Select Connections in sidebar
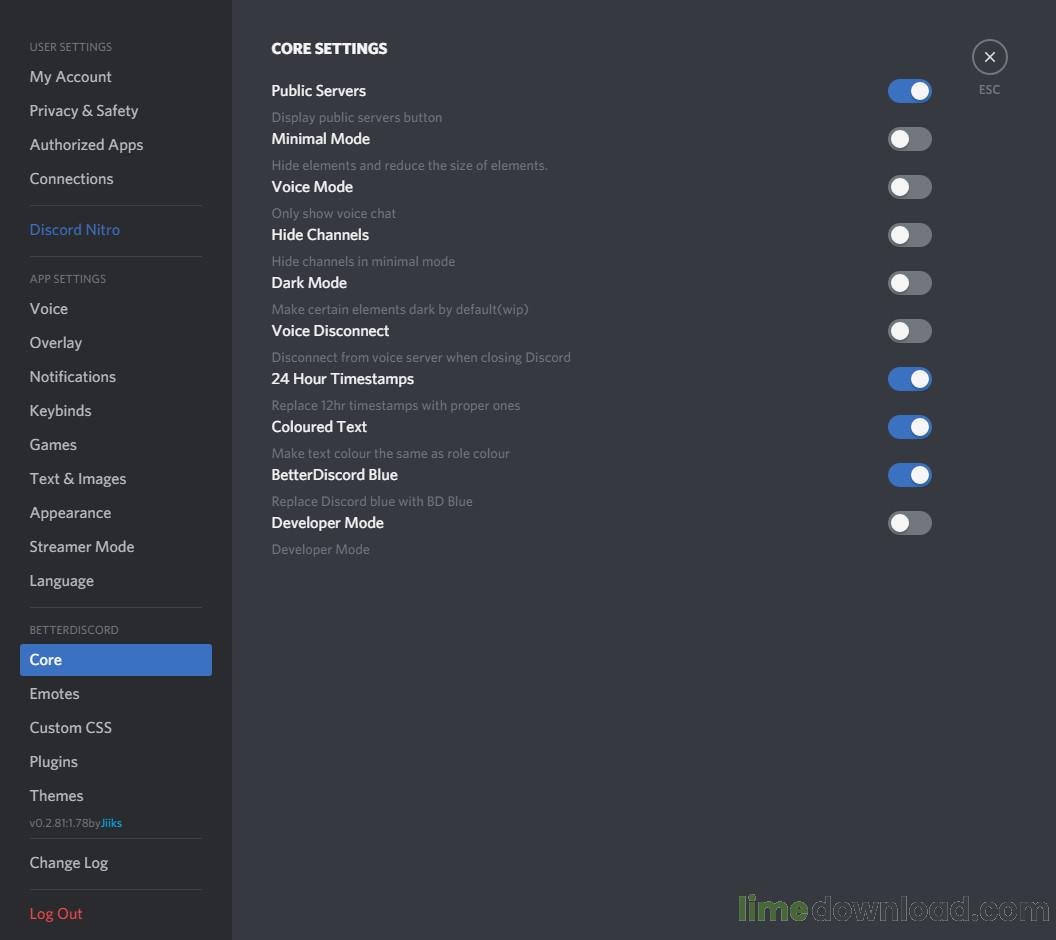 pos(116,178)
